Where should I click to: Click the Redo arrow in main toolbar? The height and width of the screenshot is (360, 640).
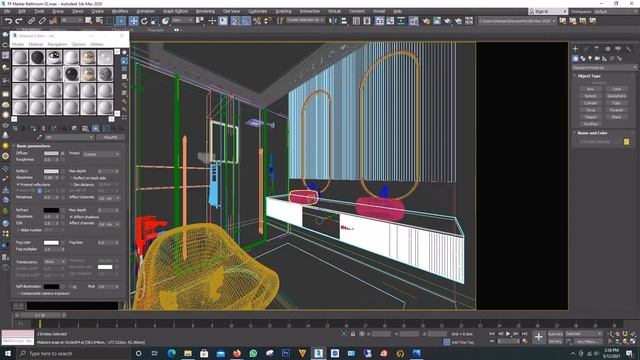(18, 21)
